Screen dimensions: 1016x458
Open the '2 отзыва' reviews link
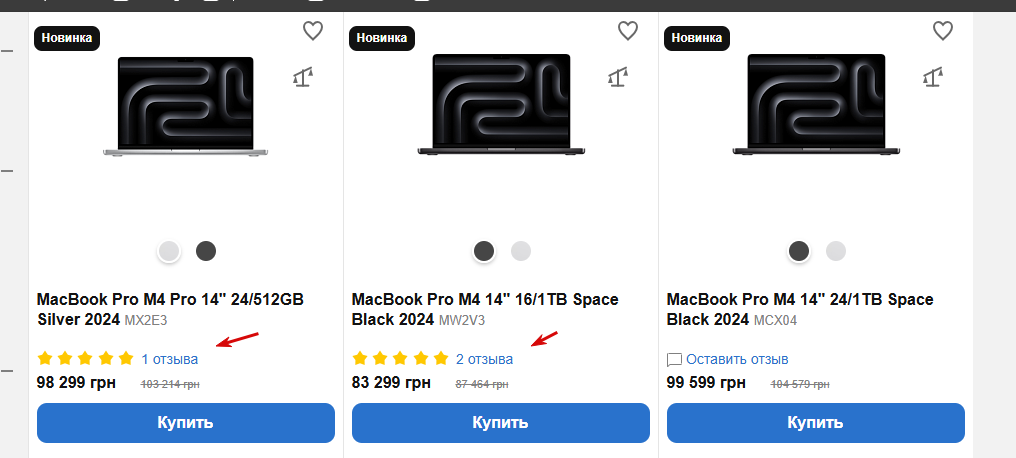tap(484, 359)
